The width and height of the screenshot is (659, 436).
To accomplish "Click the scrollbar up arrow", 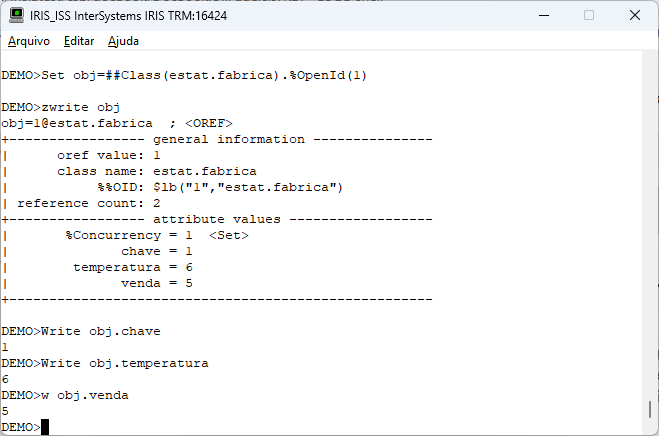I will point(652,63).
